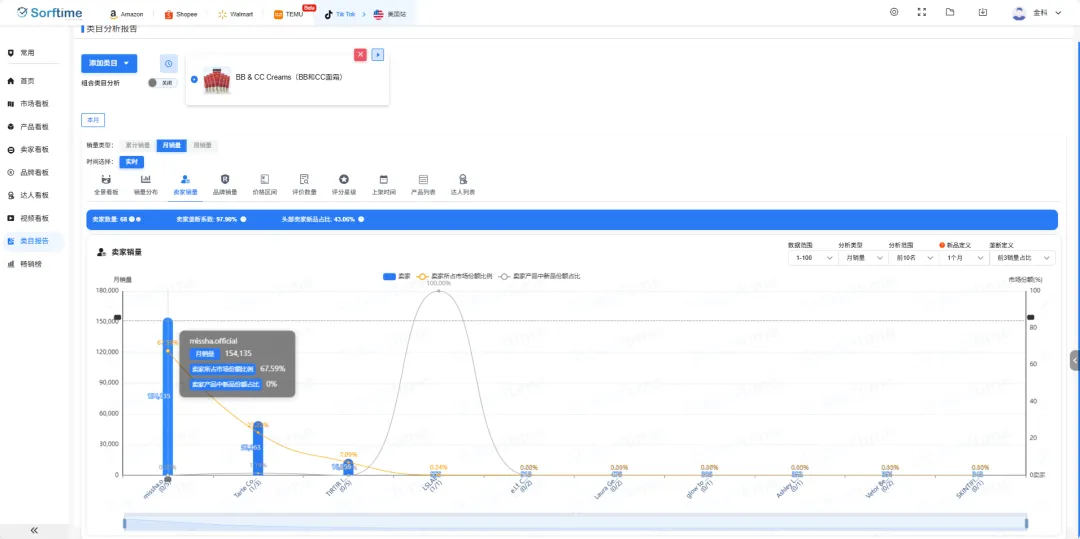Click the 本月 button
This screenshot has width=1080, height=539.
coord(93,120)
